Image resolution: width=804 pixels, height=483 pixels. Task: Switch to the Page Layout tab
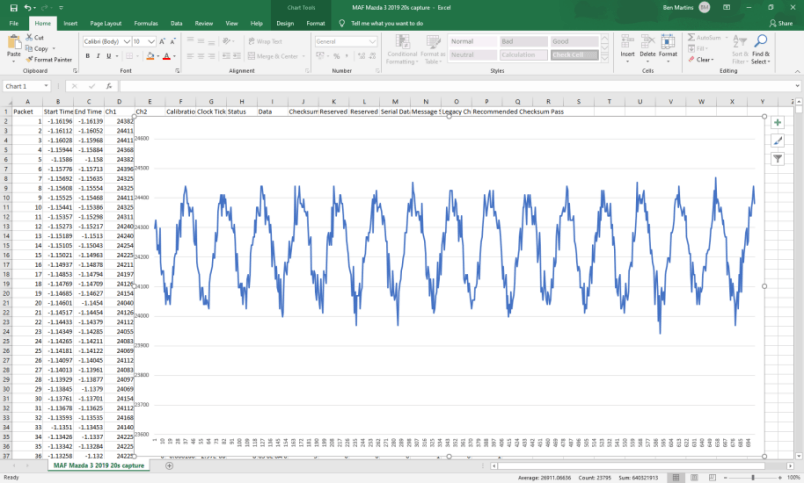(106, 23)
